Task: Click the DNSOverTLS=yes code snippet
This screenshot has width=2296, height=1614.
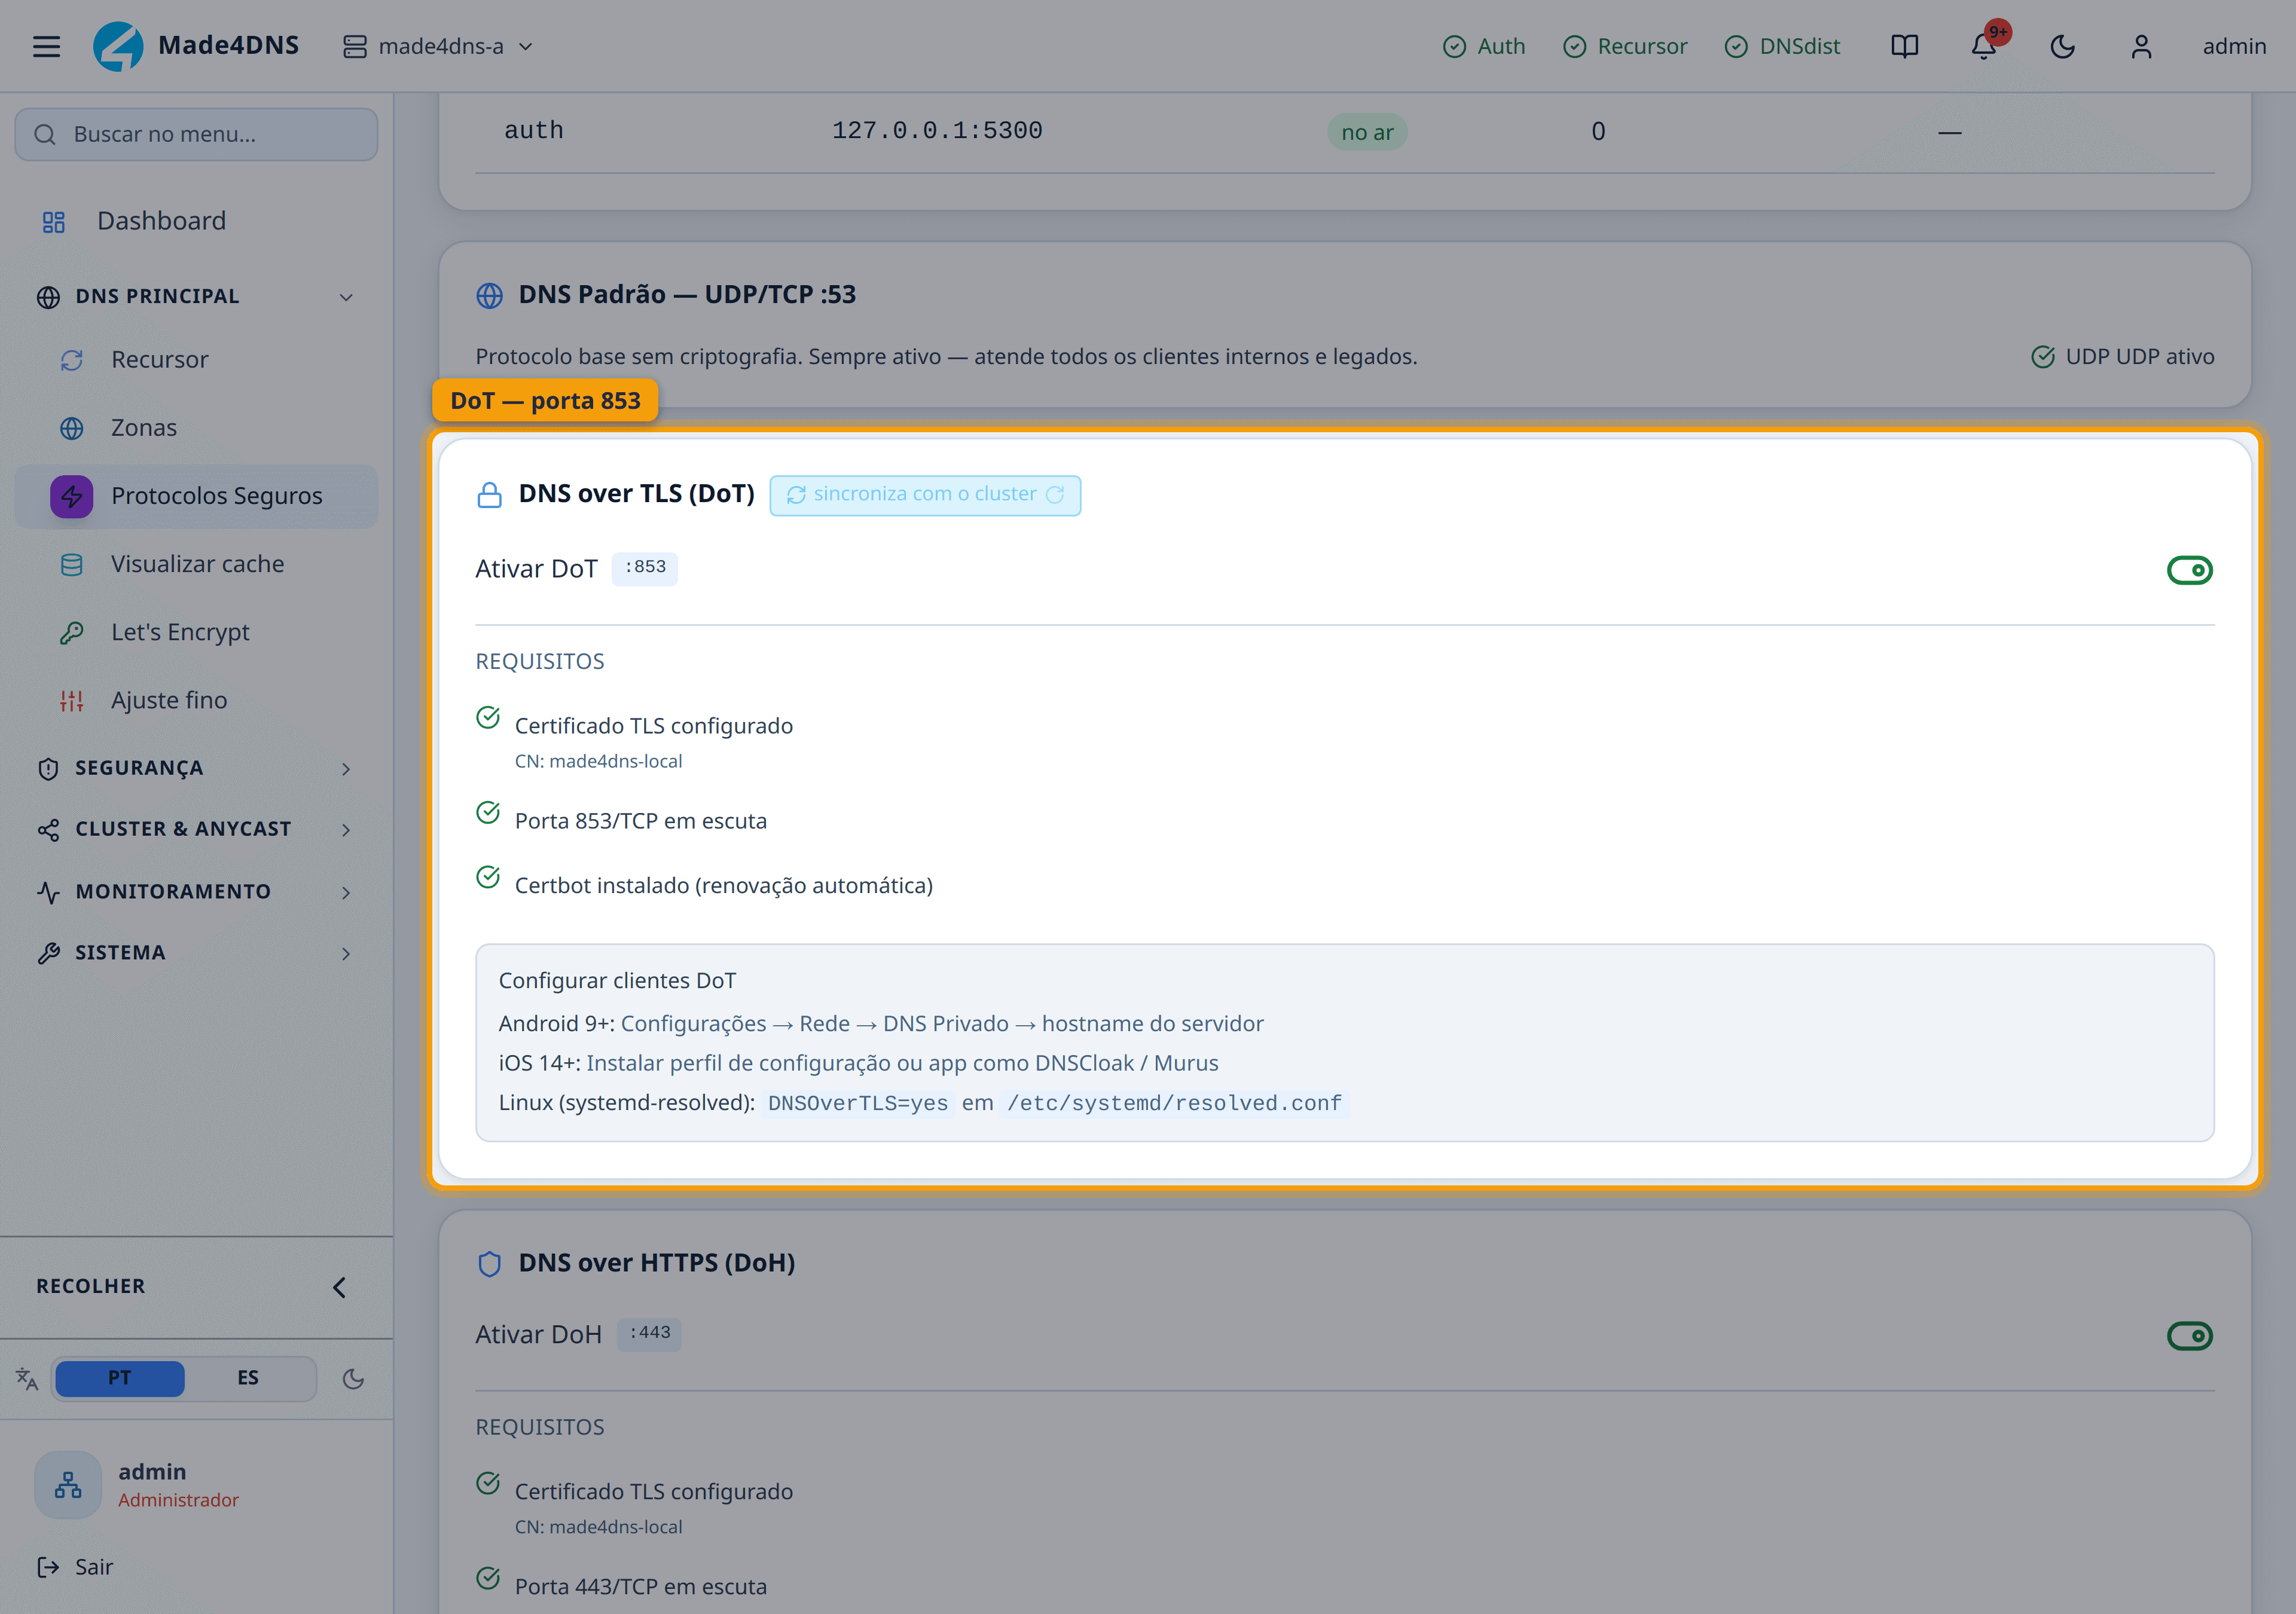Action: click(x=857, y=1103)
